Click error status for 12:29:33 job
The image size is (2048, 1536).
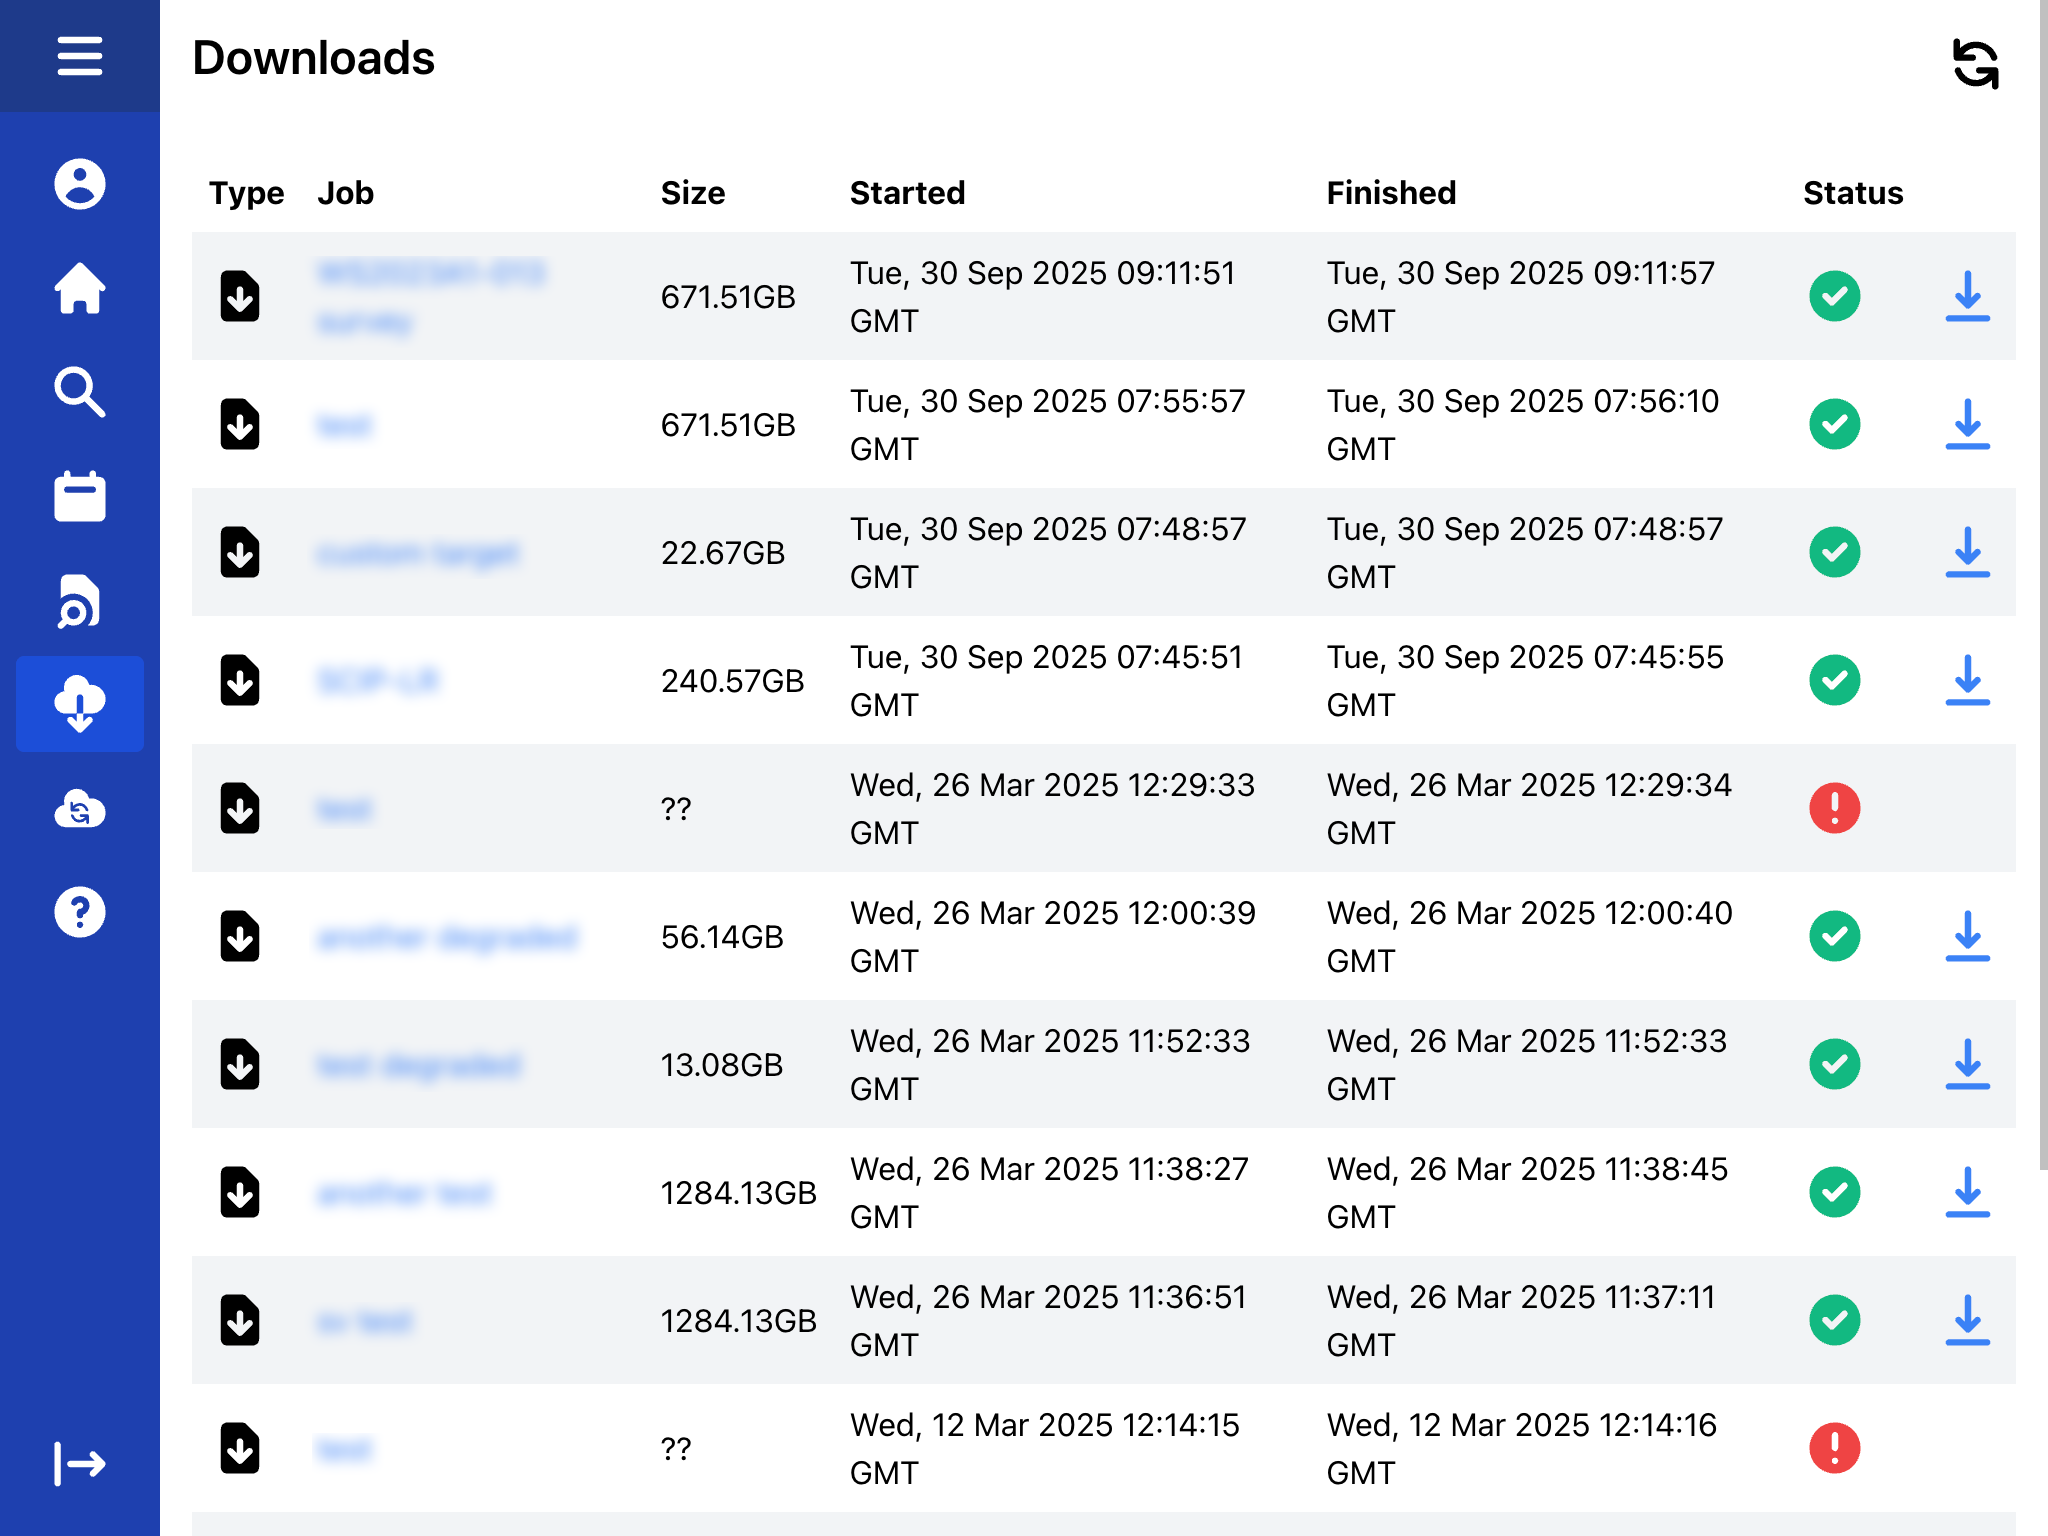1834,808
